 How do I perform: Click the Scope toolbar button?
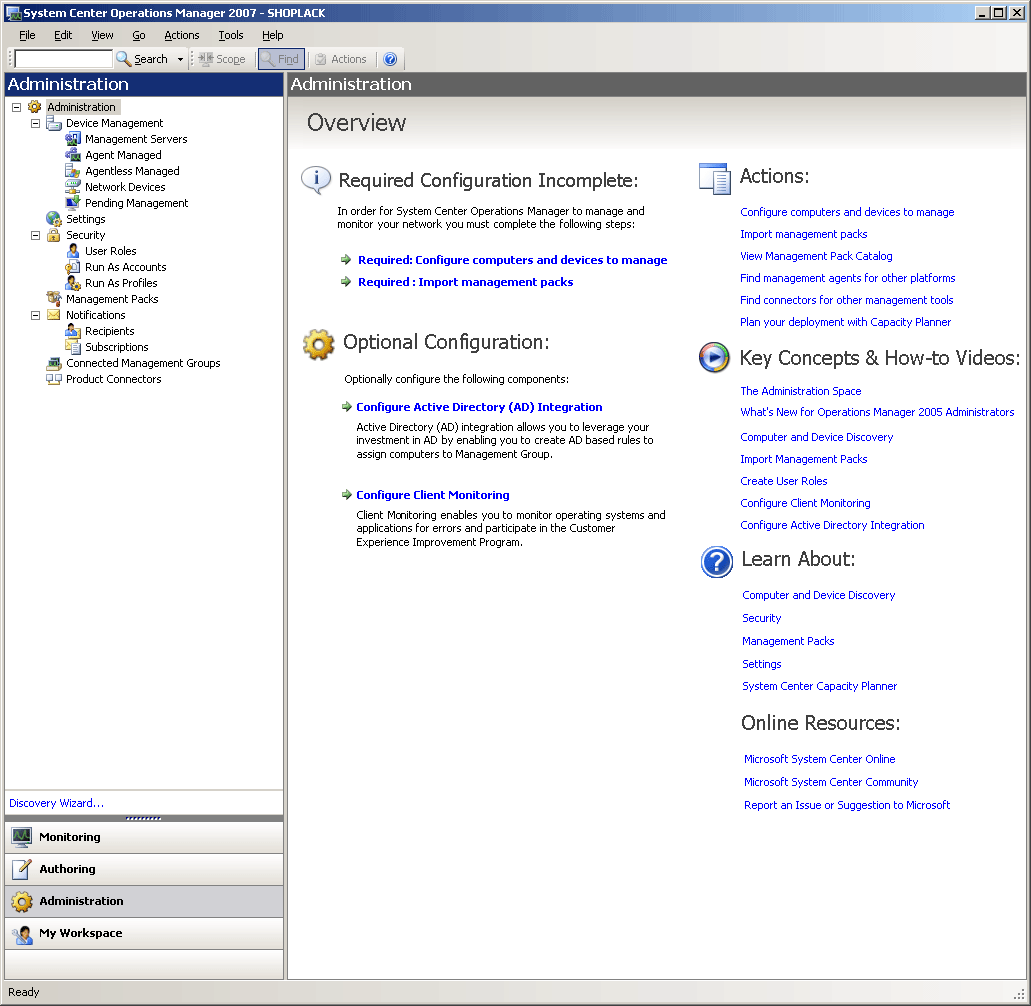[222, 59]
